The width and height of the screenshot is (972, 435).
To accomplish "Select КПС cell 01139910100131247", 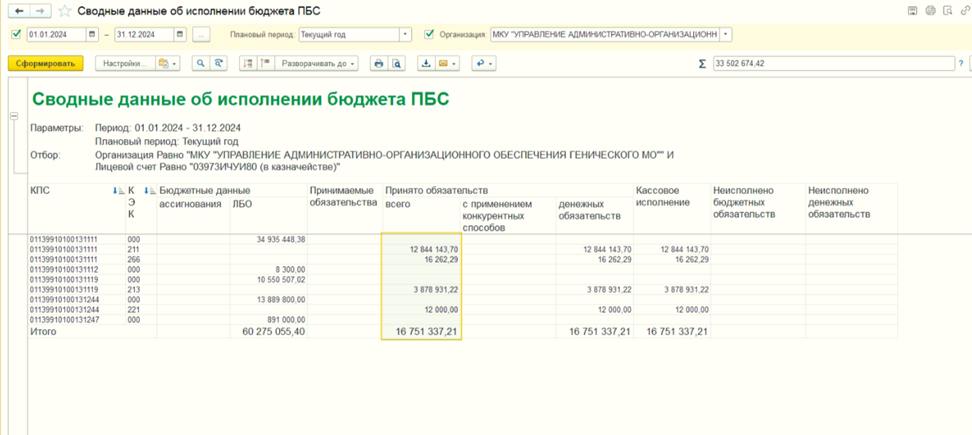I will (x=76, y=320).
